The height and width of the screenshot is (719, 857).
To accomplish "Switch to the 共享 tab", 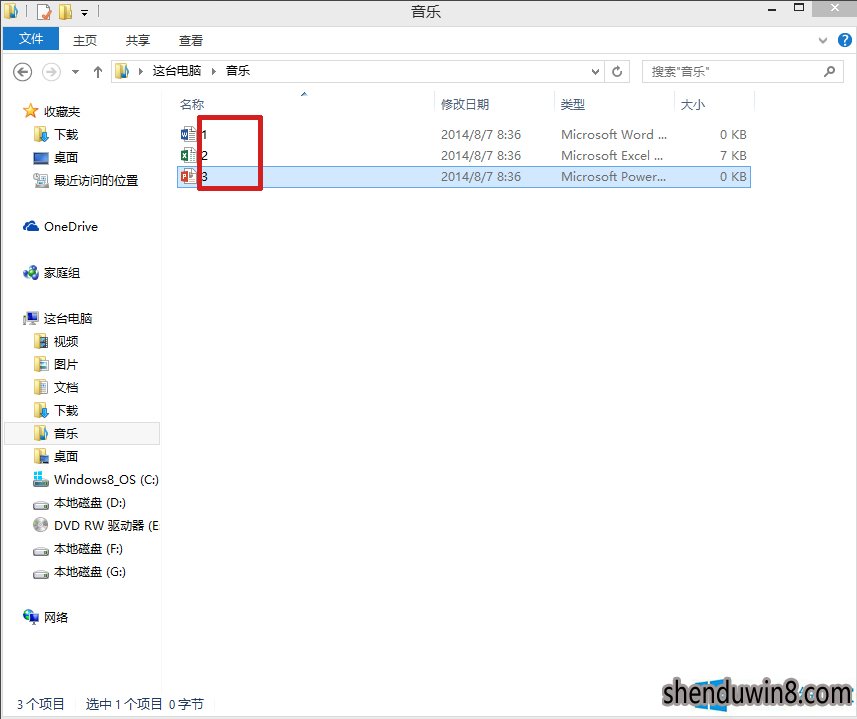I will click(138, 40).
